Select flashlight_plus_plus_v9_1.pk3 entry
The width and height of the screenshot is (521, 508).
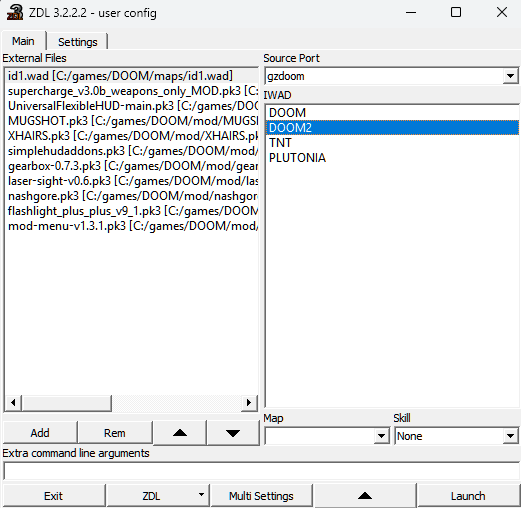click(132, 211)
